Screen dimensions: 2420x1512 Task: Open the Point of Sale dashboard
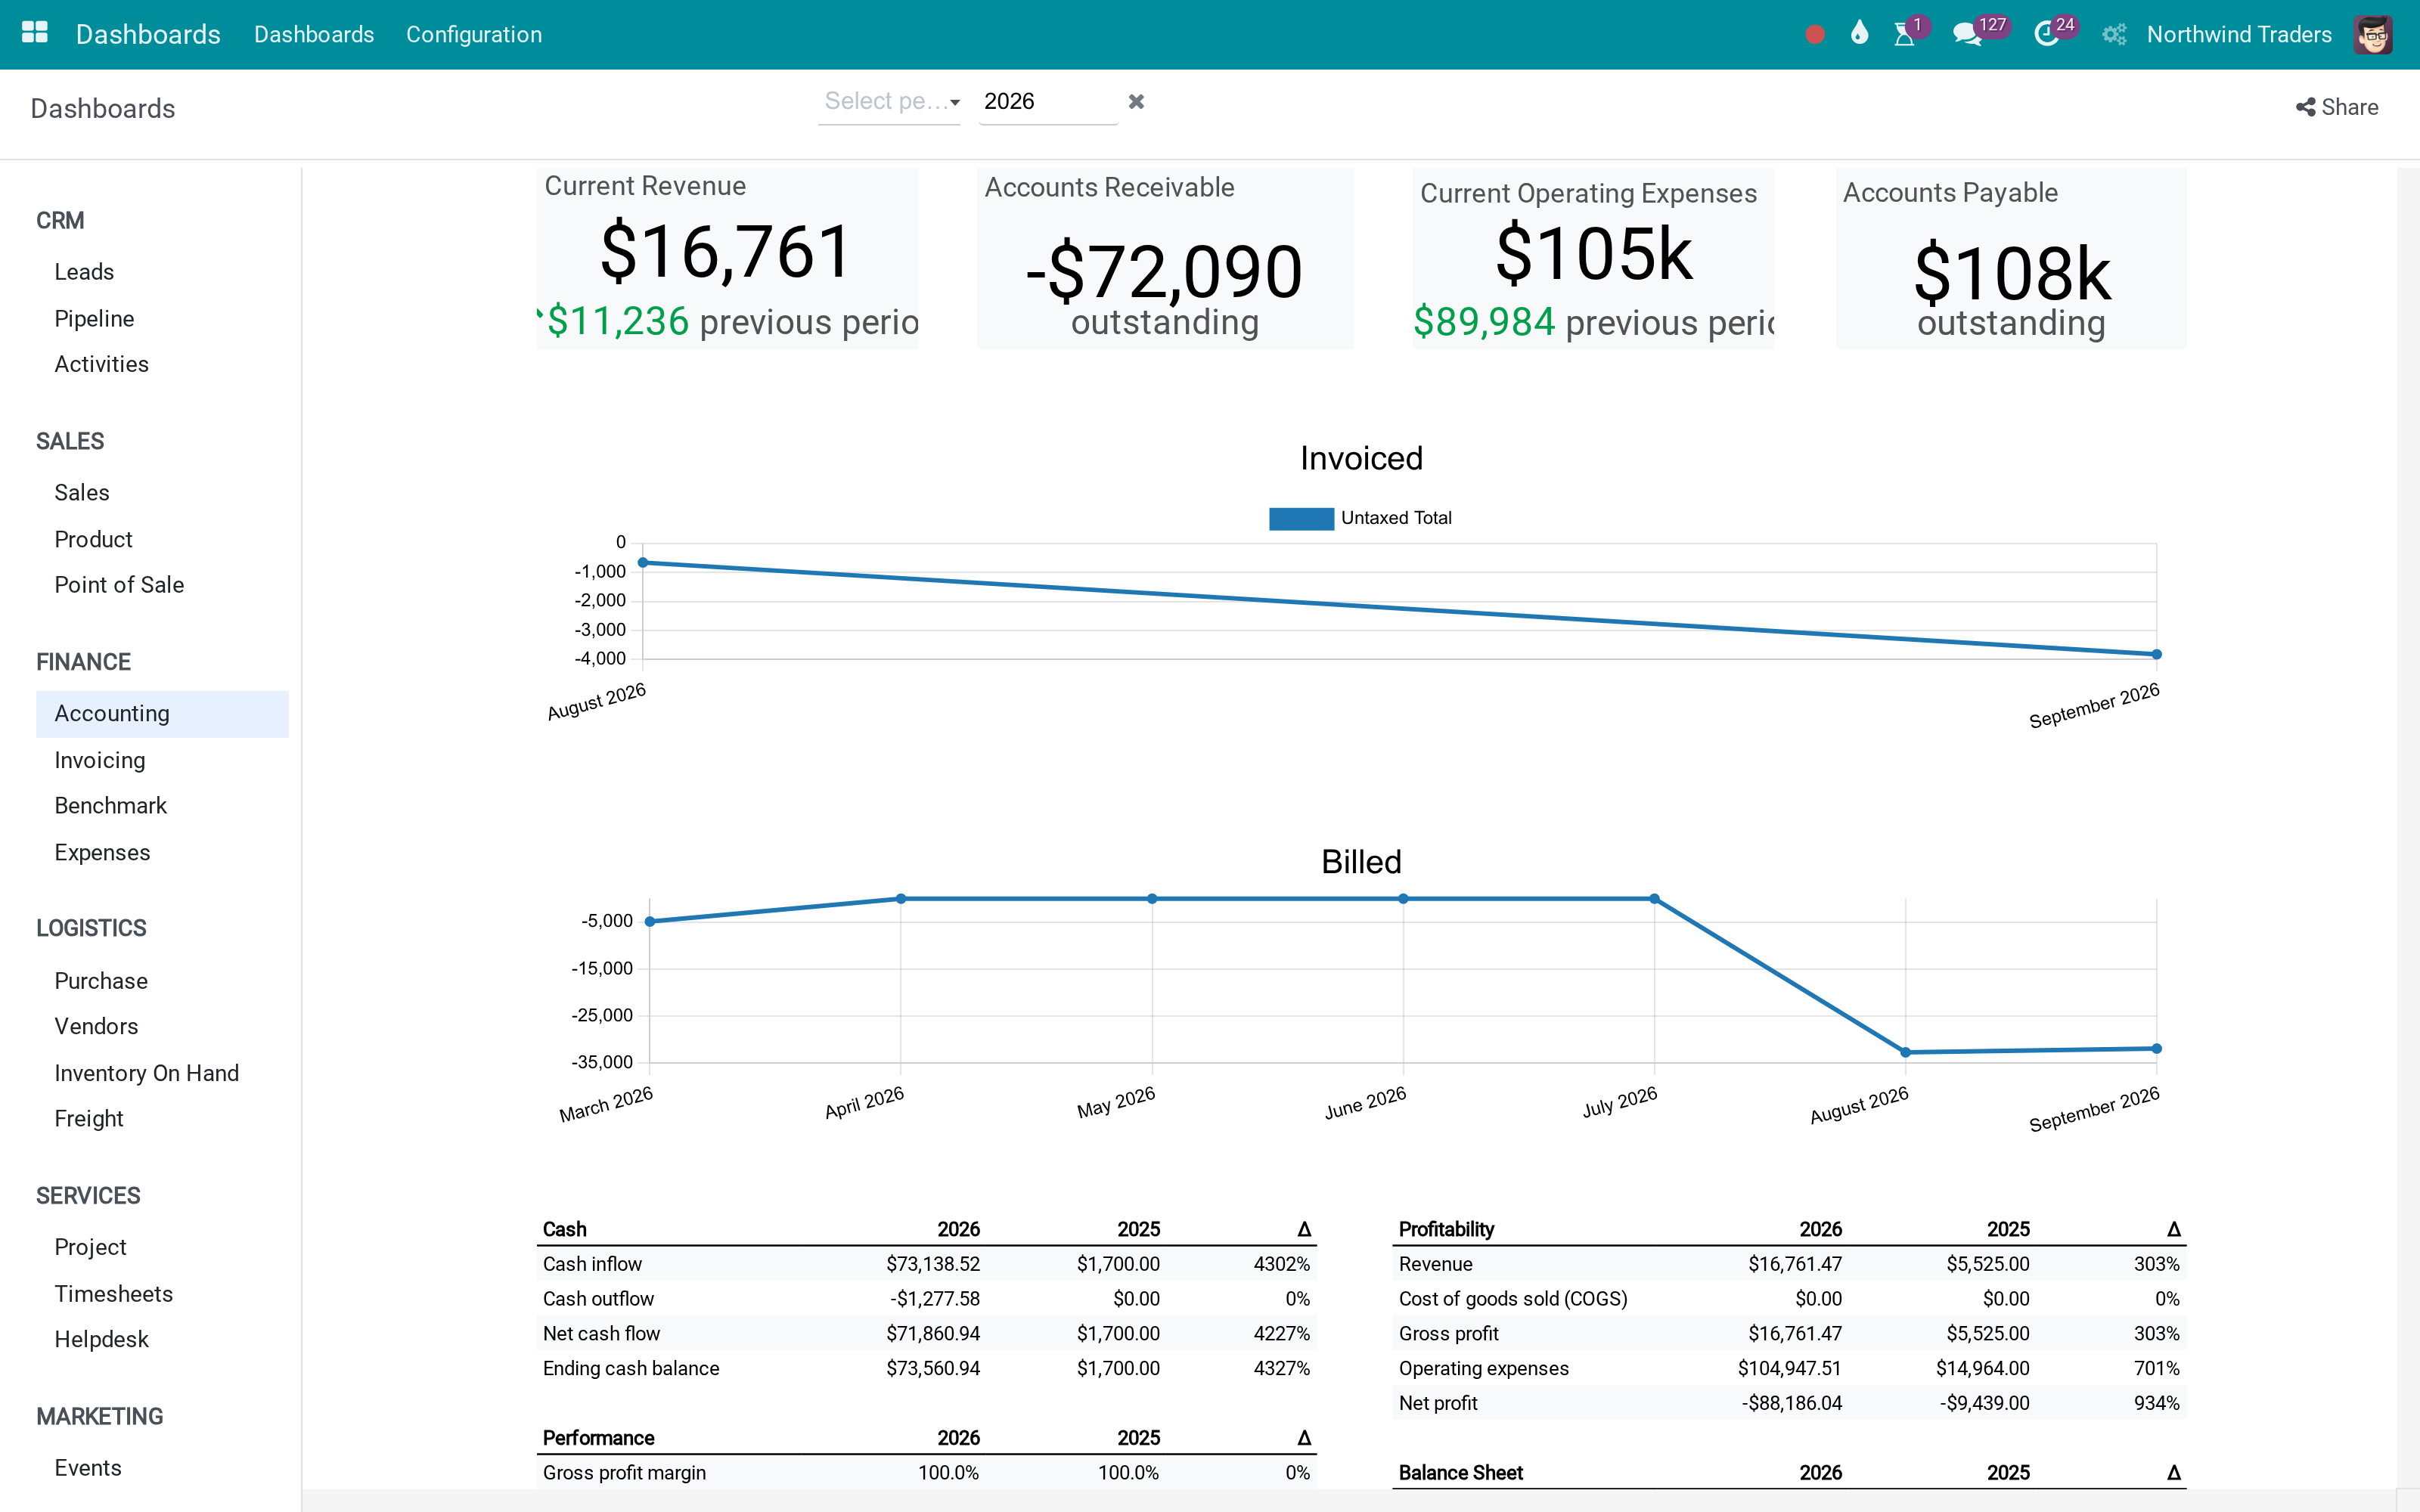pos(119,585)
